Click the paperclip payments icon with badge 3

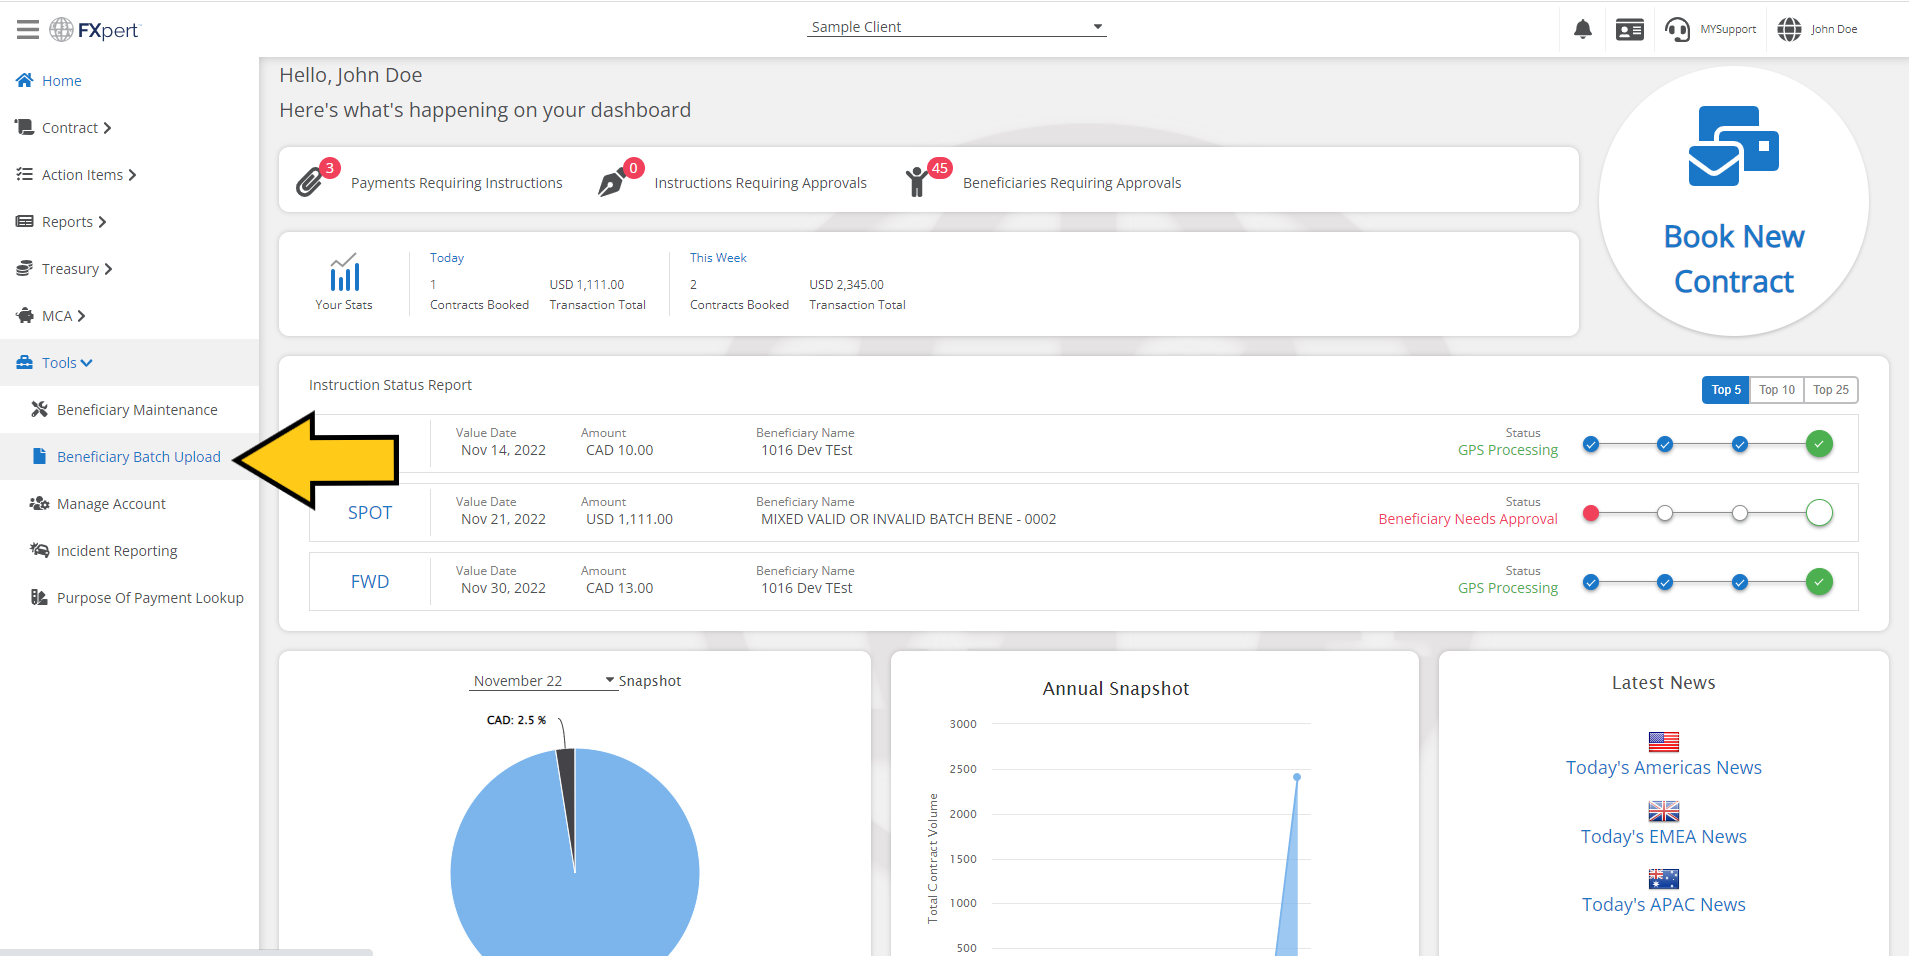pos(310,182)
